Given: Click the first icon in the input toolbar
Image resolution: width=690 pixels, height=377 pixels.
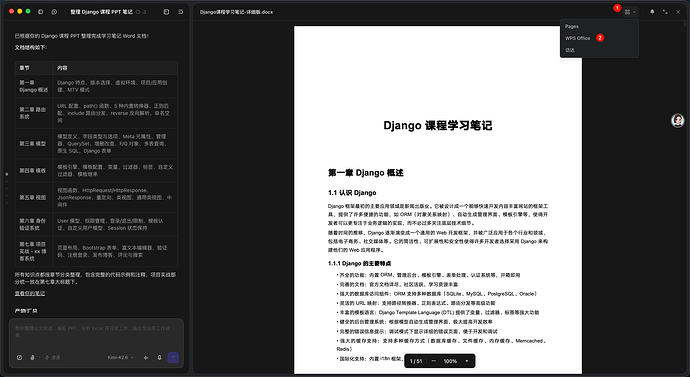Looking at the screenshot, I should [19, 358].
